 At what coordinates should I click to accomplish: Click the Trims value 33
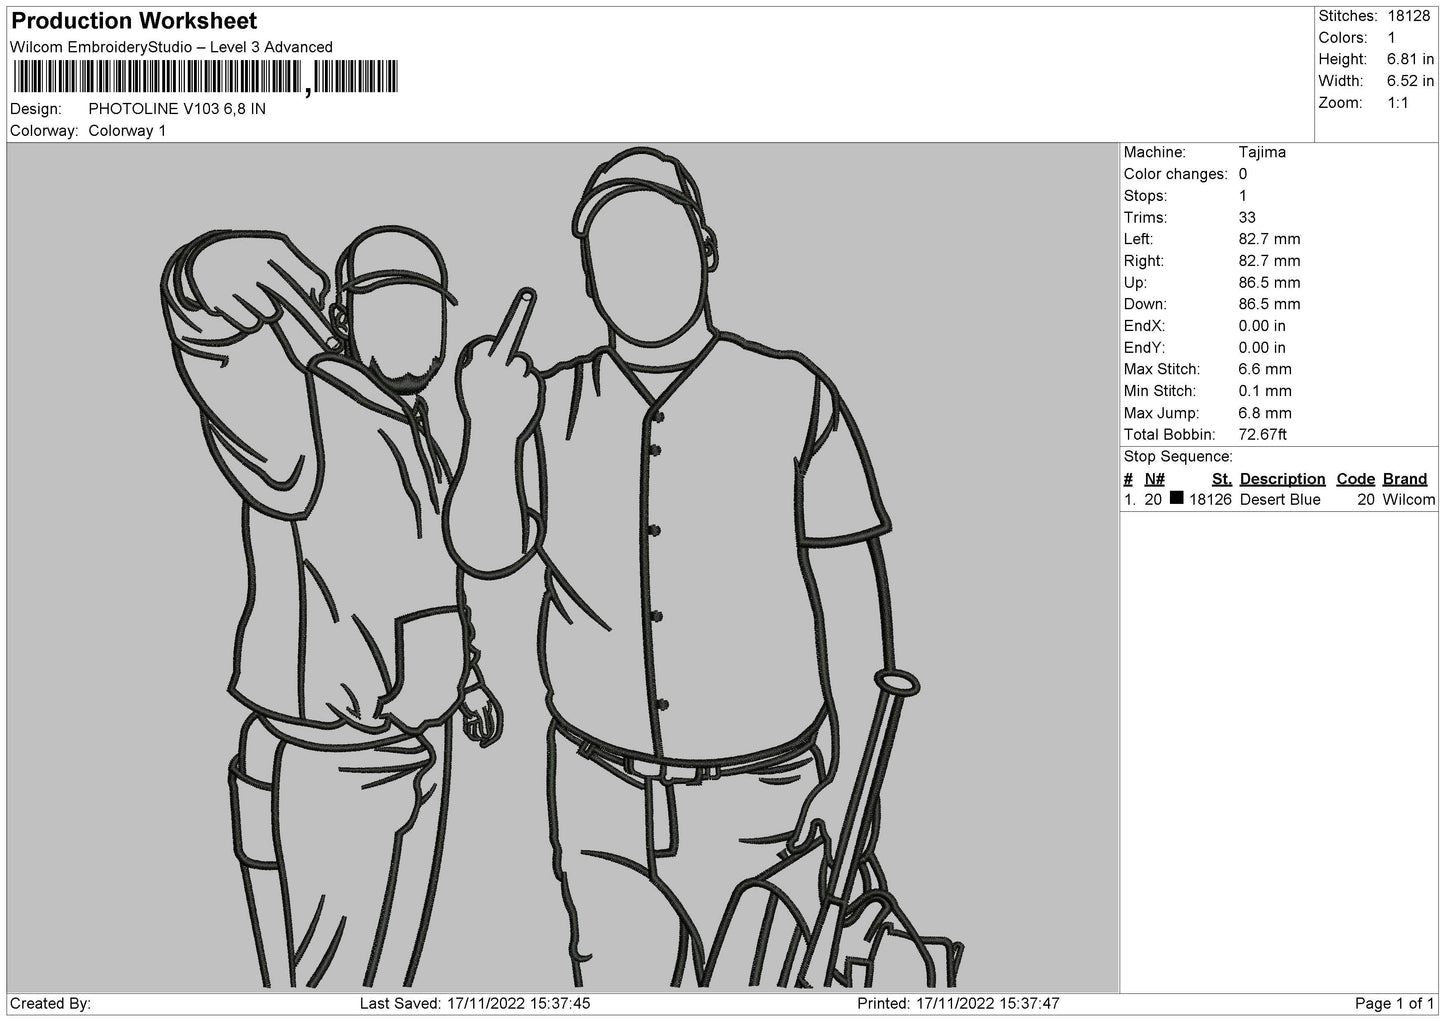coord(1247,217)
